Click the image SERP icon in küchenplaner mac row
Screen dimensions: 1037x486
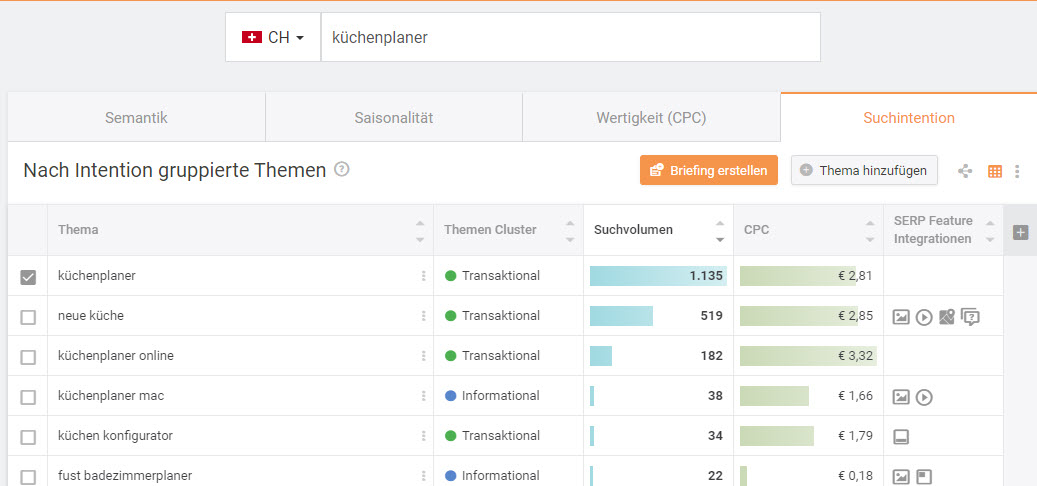click(x=901, y=397)
